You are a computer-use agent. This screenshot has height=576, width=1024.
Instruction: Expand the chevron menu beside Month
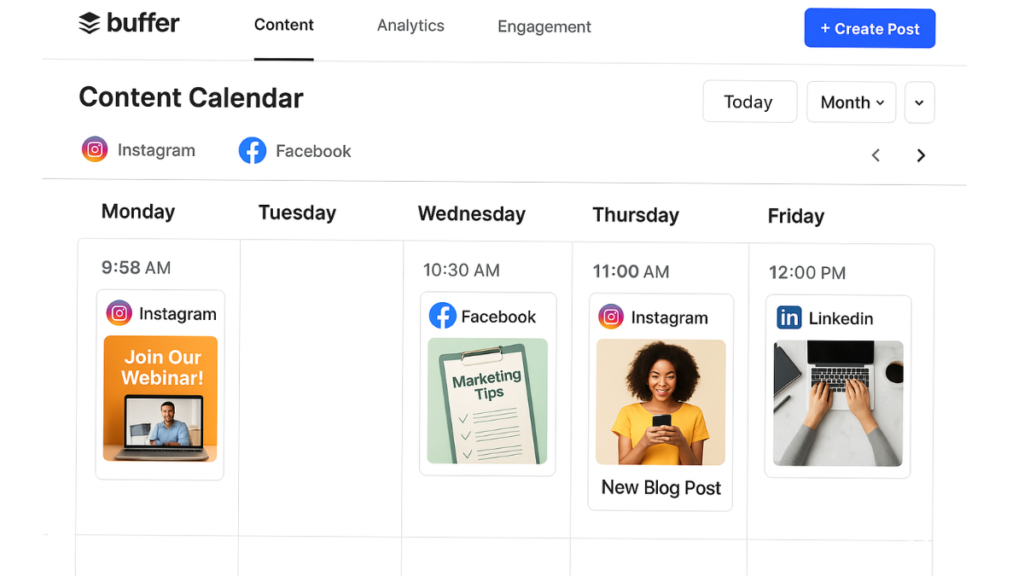[920, 103]
